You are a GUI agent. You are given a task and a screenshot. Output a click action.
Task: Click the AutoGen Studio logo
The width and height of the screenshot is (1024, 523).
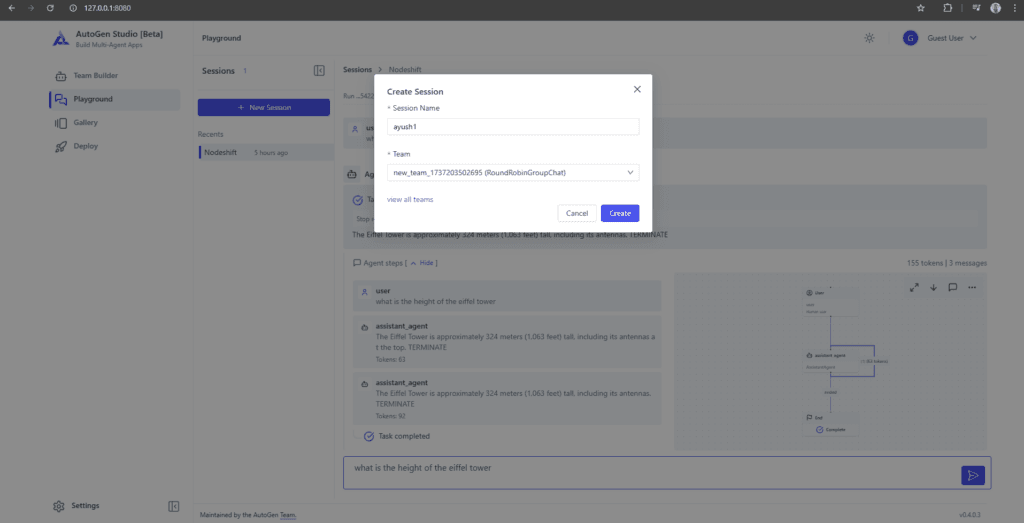coord(61,39)
